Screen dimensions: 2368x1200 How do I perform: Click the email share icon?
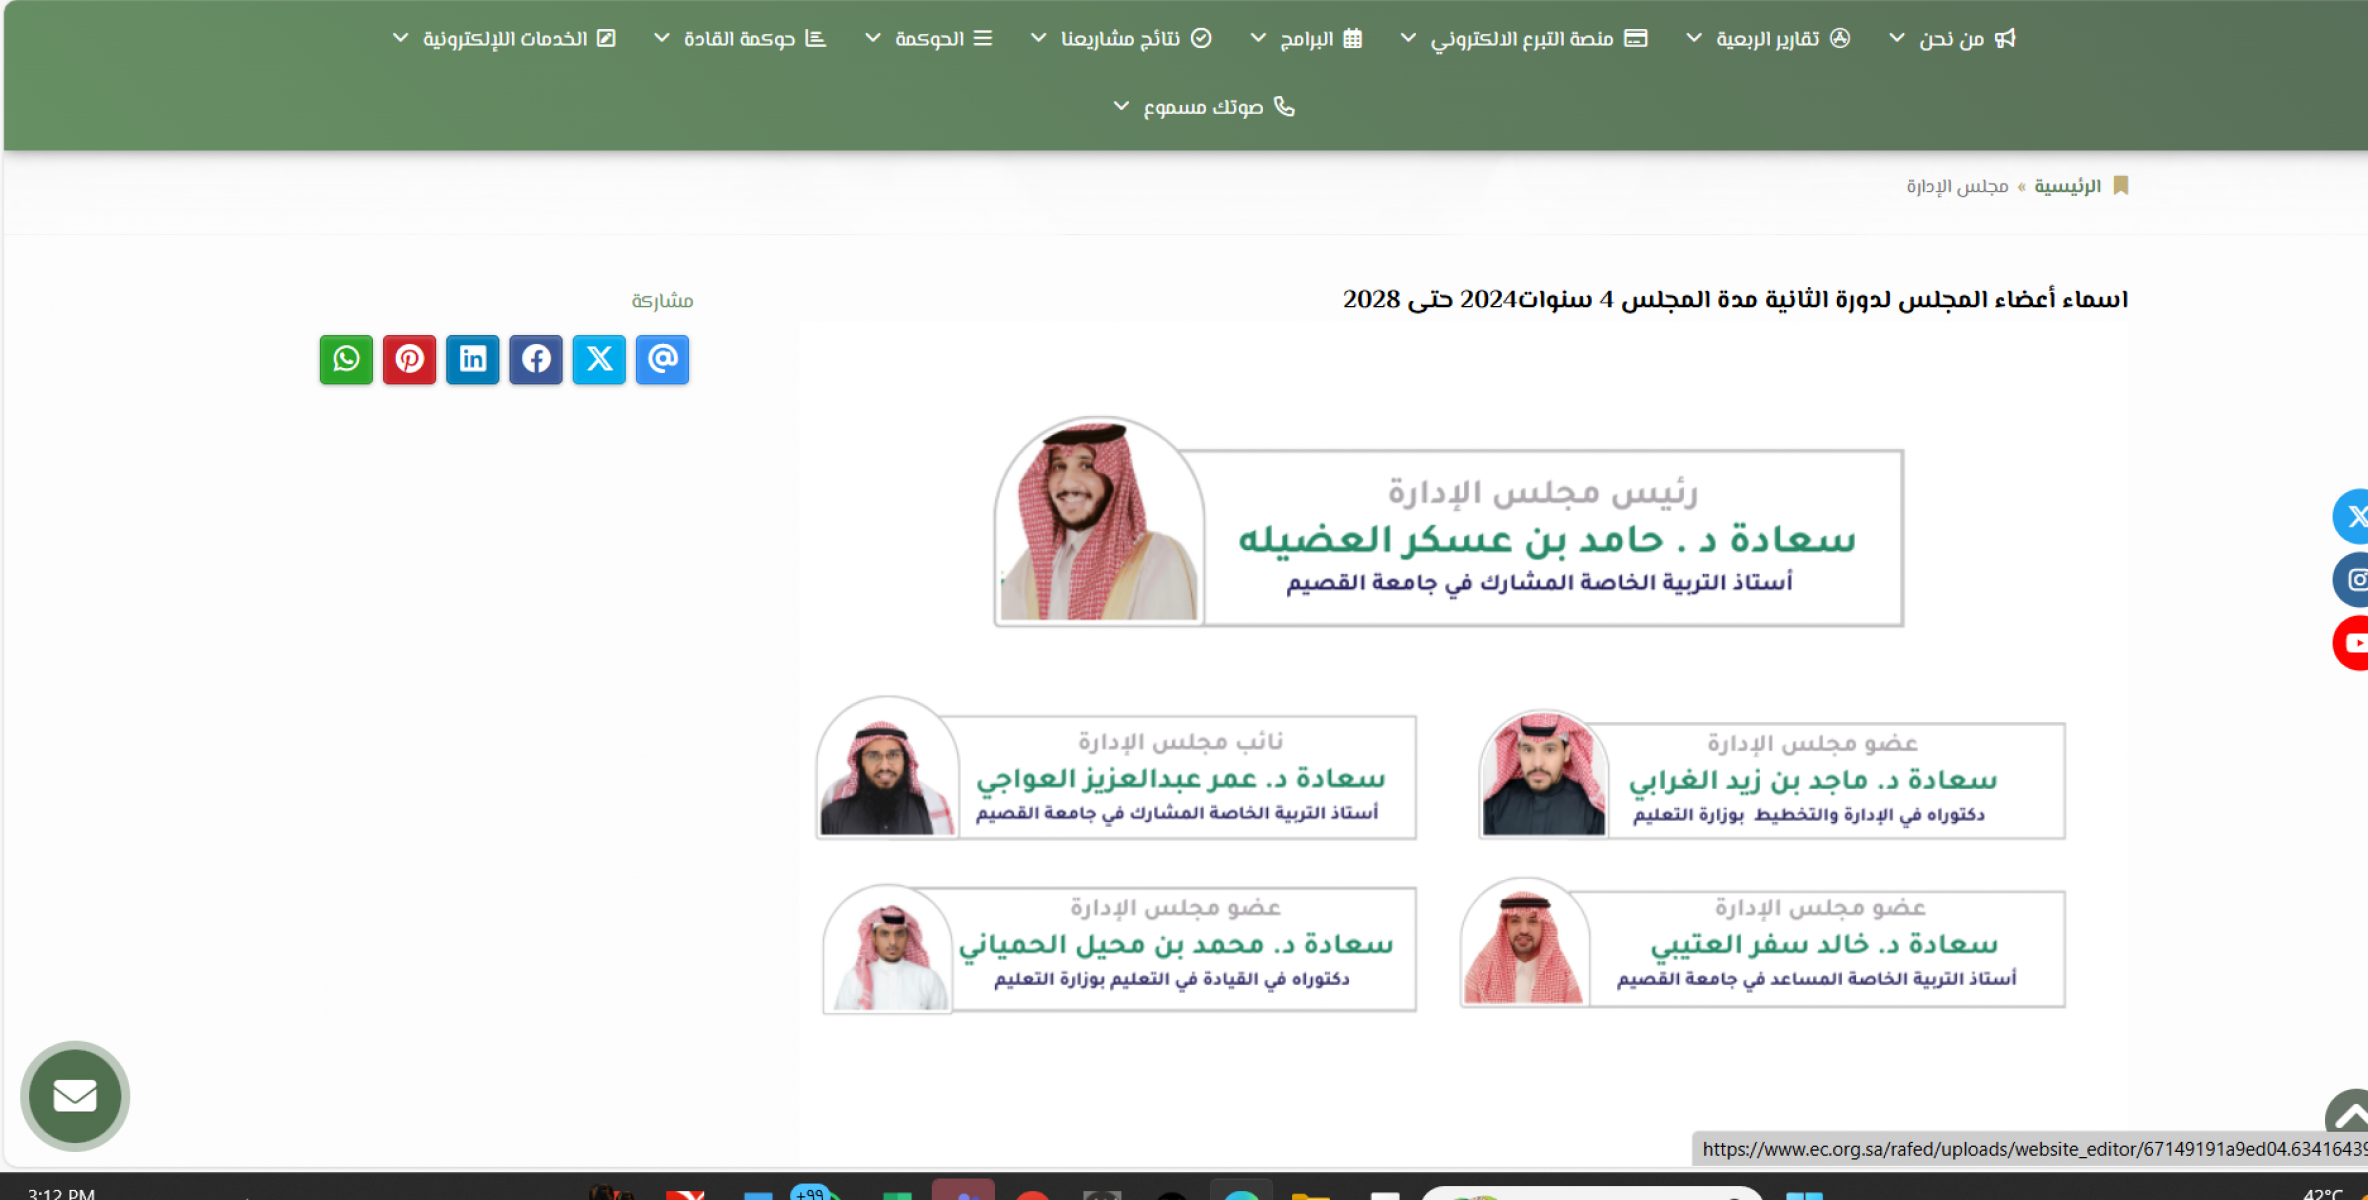(x=662, y=359)
